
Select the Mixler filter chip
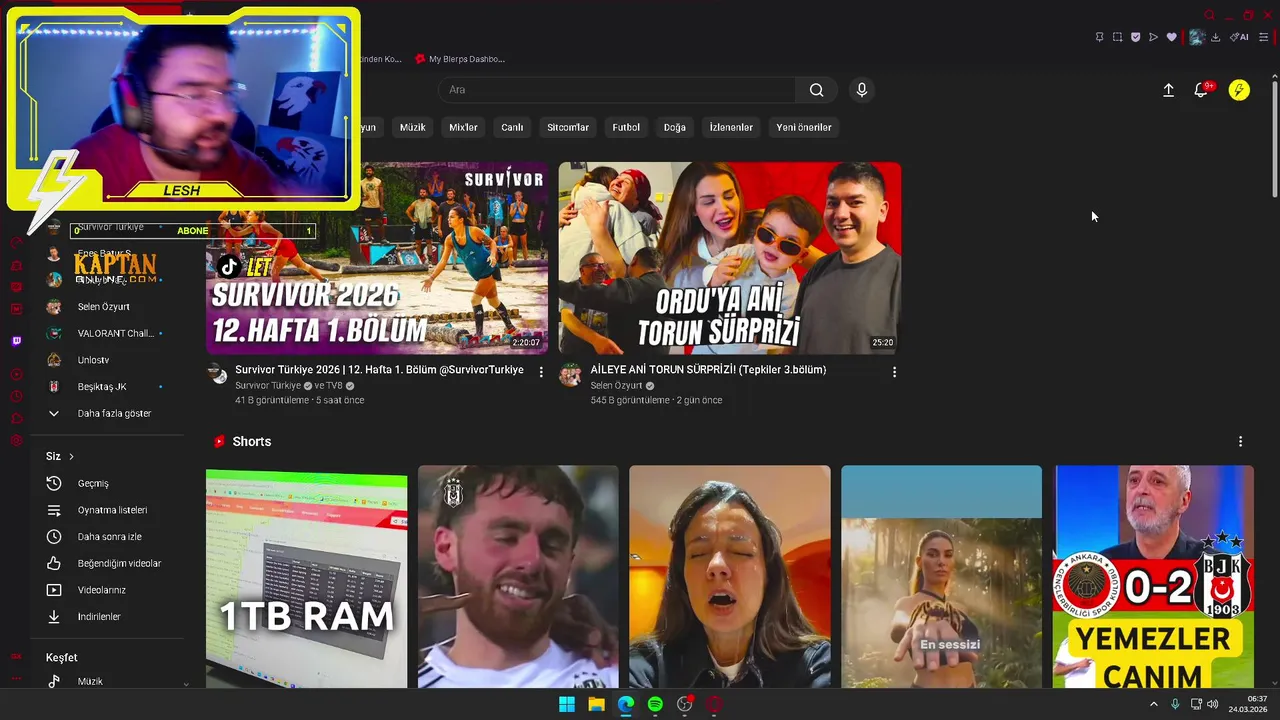(x=463, y=127)
